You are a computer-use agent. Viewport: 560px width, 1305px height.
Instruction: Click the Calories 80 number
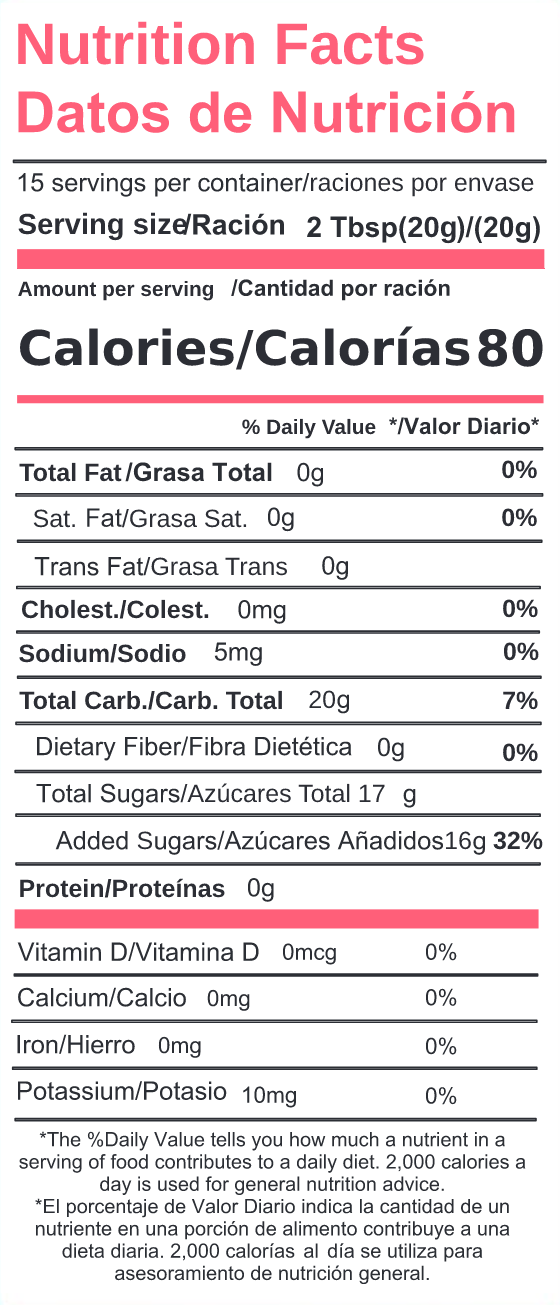[510, 348]
